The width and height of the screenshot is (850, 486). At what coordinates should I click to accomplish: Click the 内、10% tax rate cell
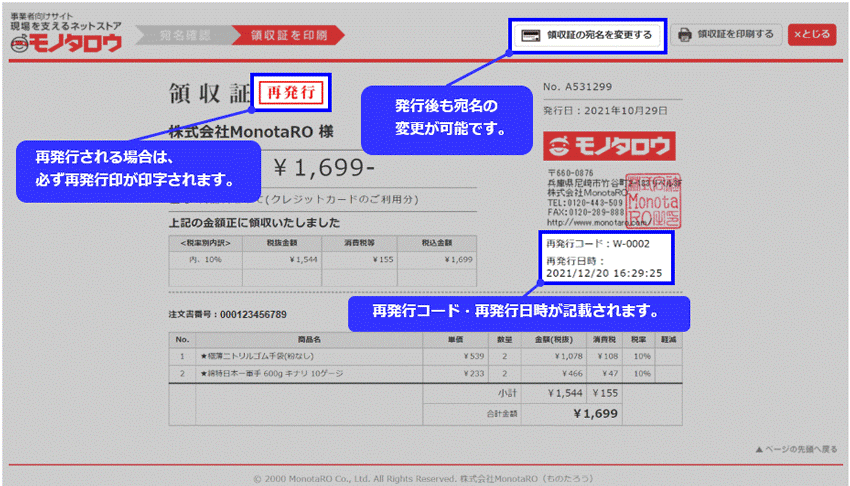[205, 260]
